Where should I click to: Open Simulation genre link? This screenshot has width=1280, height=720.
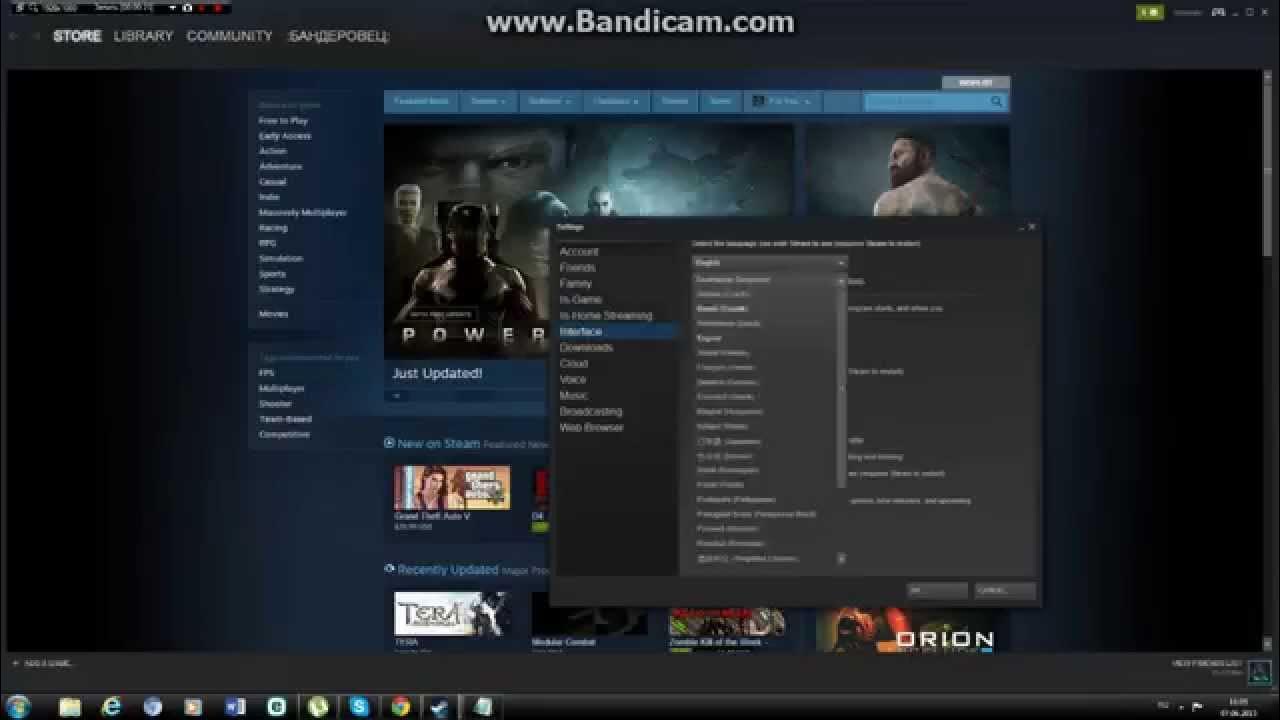tap(280, 258)
